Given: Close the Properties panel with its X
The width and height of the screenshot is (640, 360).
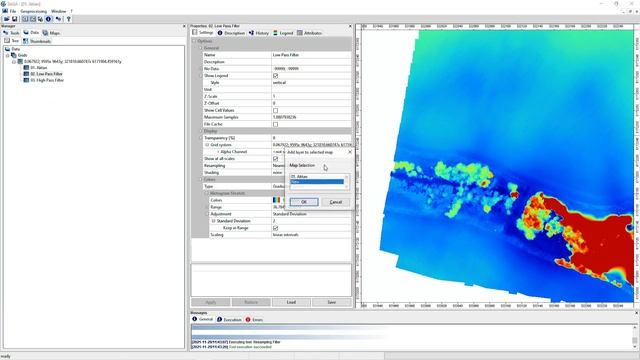Looking at the screenshot, I should click(350, 26).
